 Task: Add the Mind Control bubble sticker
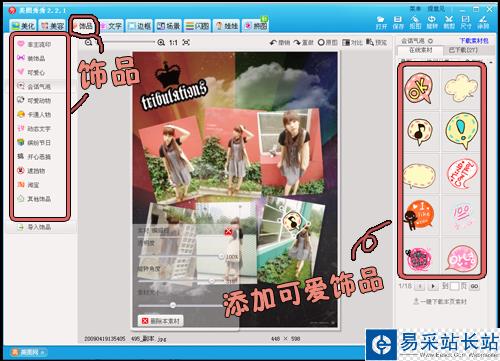462,174
